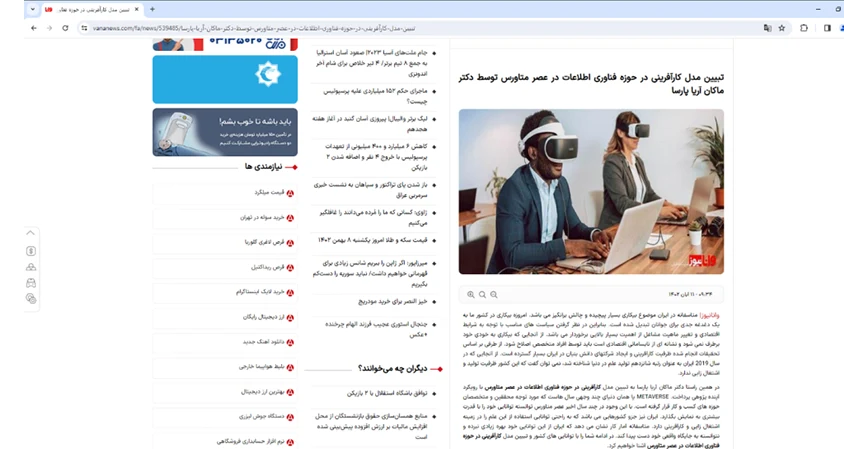Click the vananews.com URL address bar
844x449 pixels.
[400, 28]
